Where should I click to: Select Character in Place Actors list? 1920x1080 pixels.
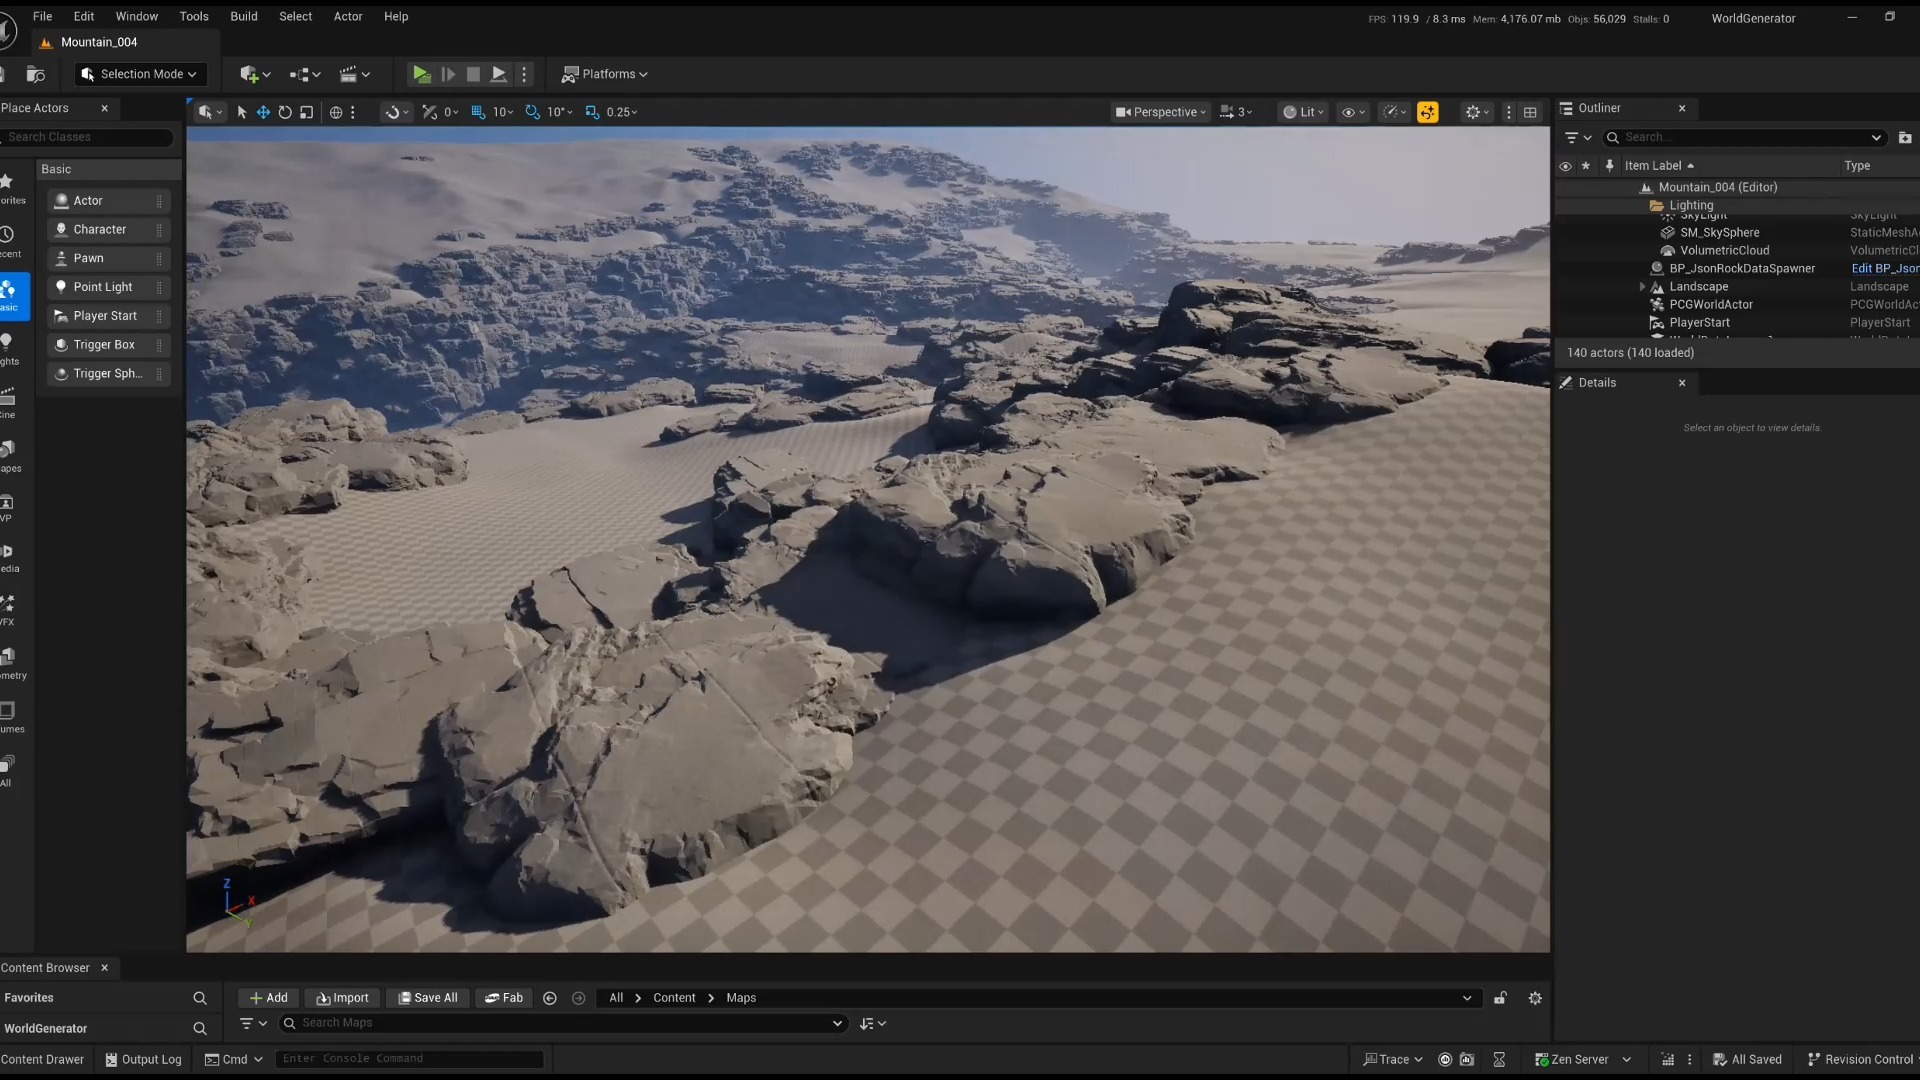click(x=108, y=230)
